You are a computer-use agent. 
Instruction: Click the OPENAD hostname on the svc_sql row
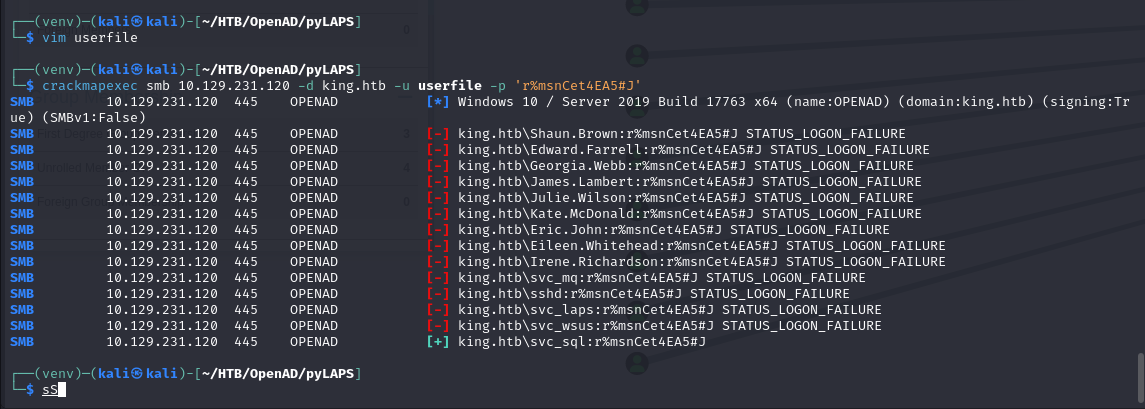(314, 342)
